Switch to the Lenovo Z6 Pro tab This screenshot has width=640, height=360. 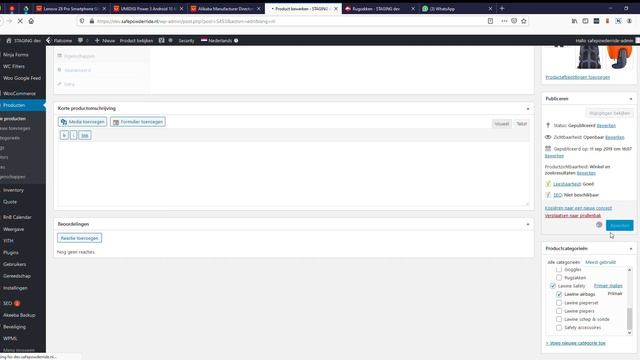click(x=71, y=9)
